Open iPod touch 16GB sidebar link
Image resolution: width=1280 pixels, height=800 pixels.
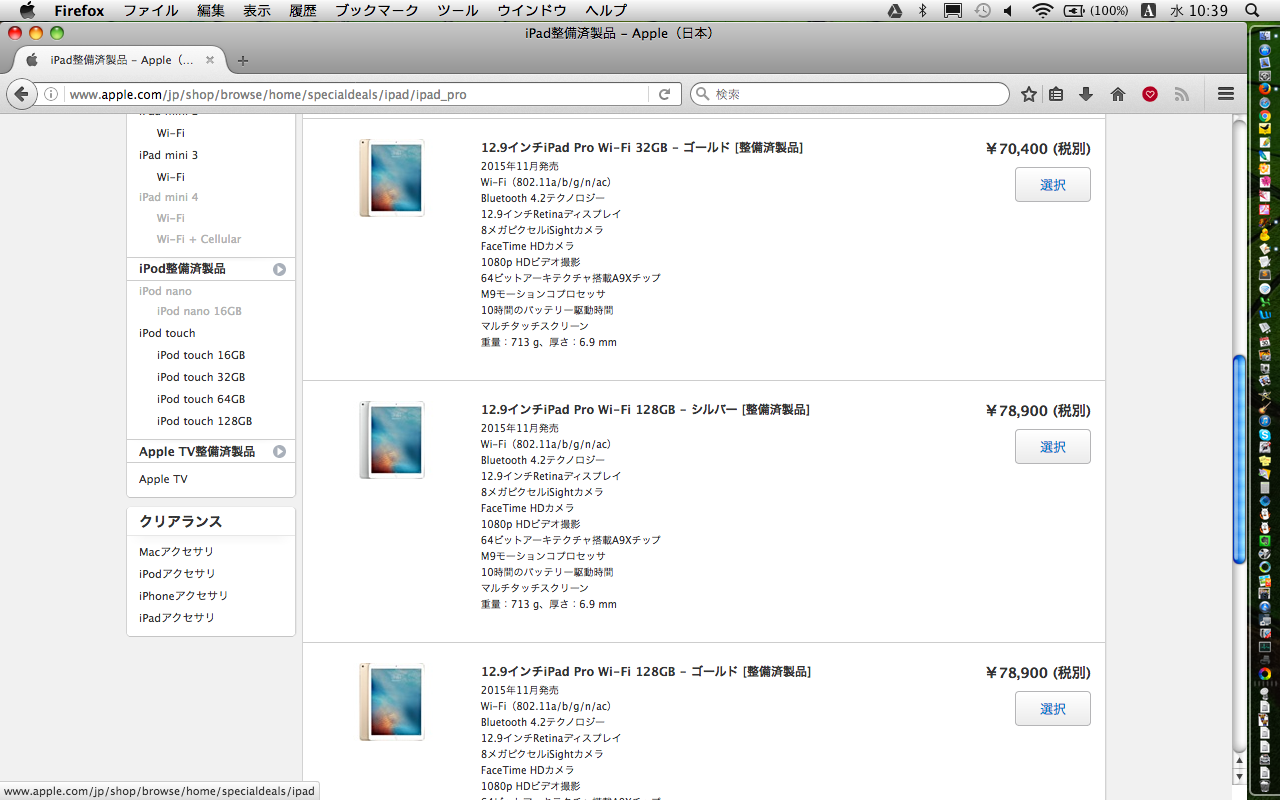(x=201, y=355)
